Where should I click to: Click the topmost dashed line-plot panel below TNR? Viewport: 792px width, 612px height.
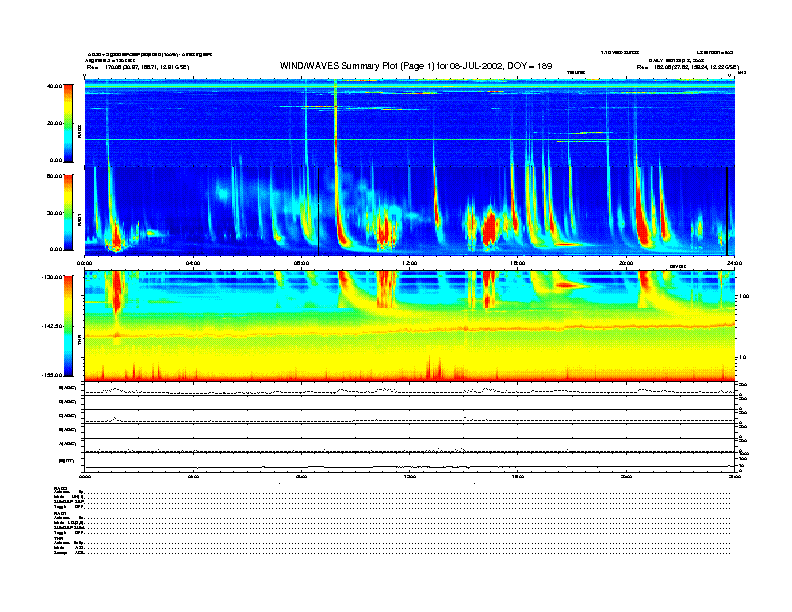(x=410, y=388)
